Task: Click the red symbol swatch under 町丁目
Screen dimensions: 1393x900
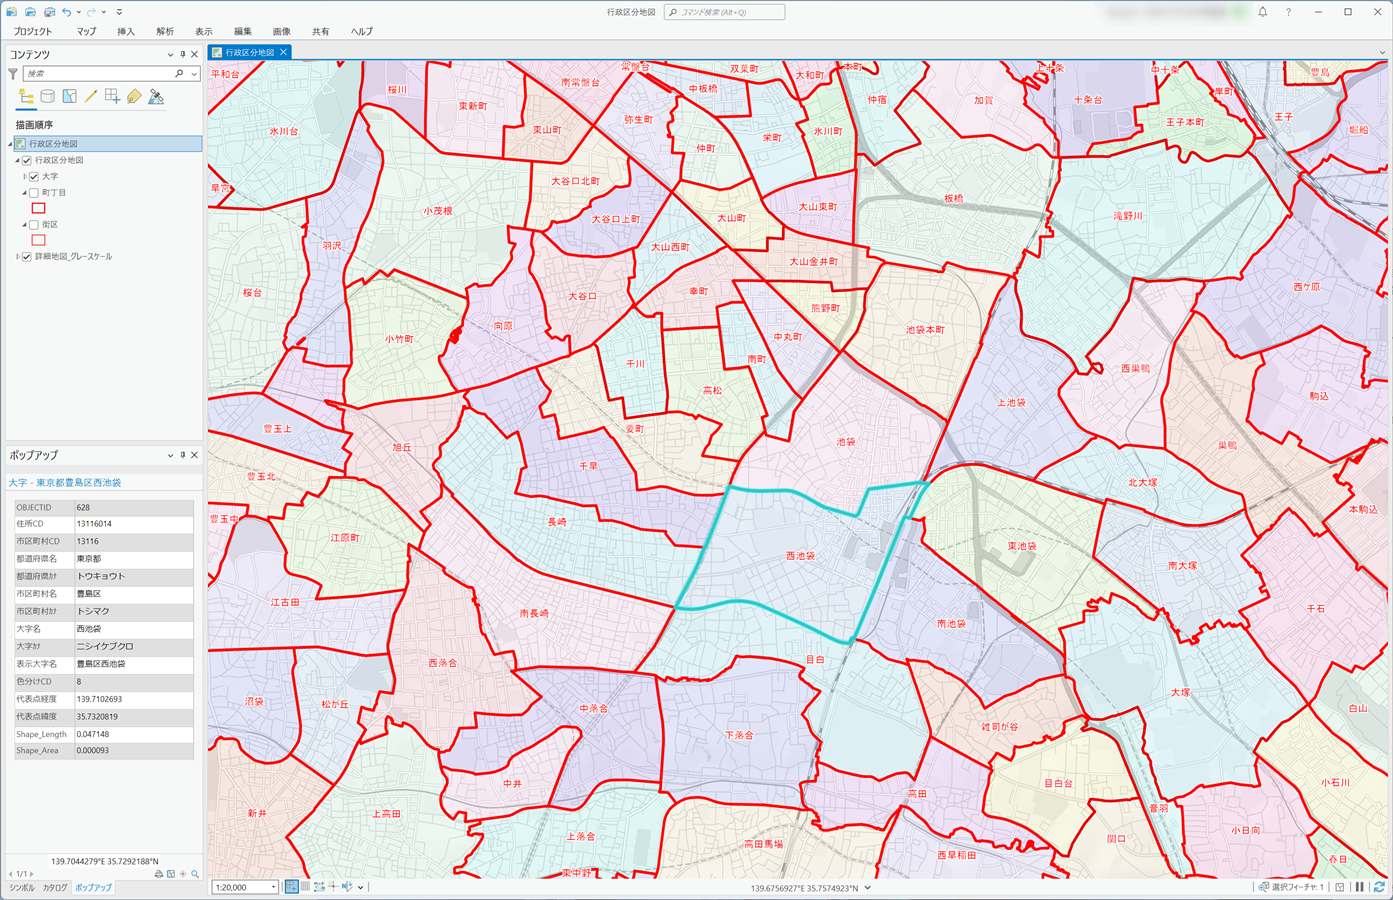Action: tap(39, 208)
